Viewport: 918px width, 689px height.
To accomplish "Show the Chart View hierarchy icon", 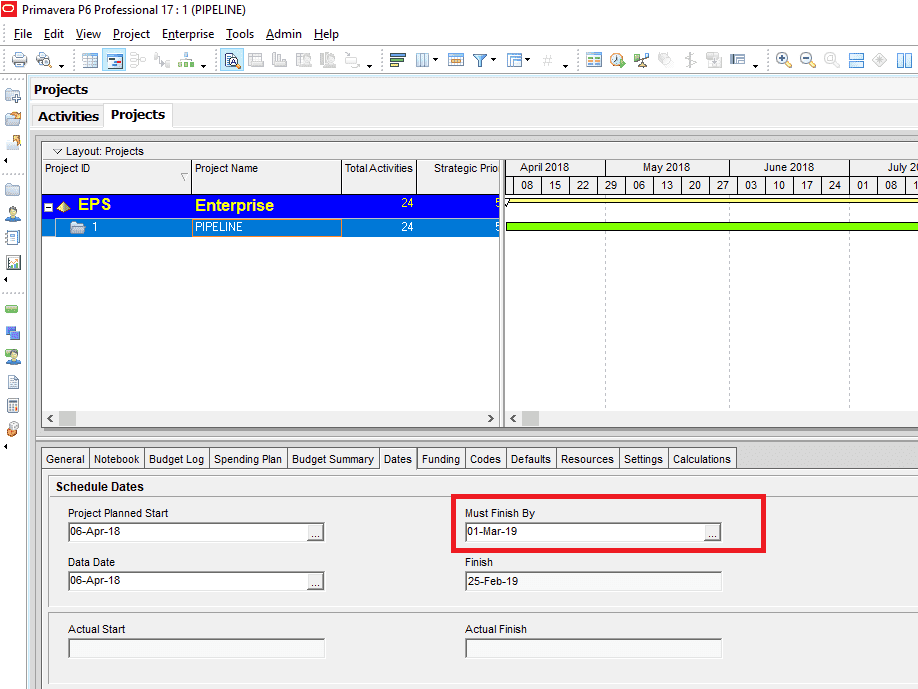I will pyautogui.click(x=186, y=60).
